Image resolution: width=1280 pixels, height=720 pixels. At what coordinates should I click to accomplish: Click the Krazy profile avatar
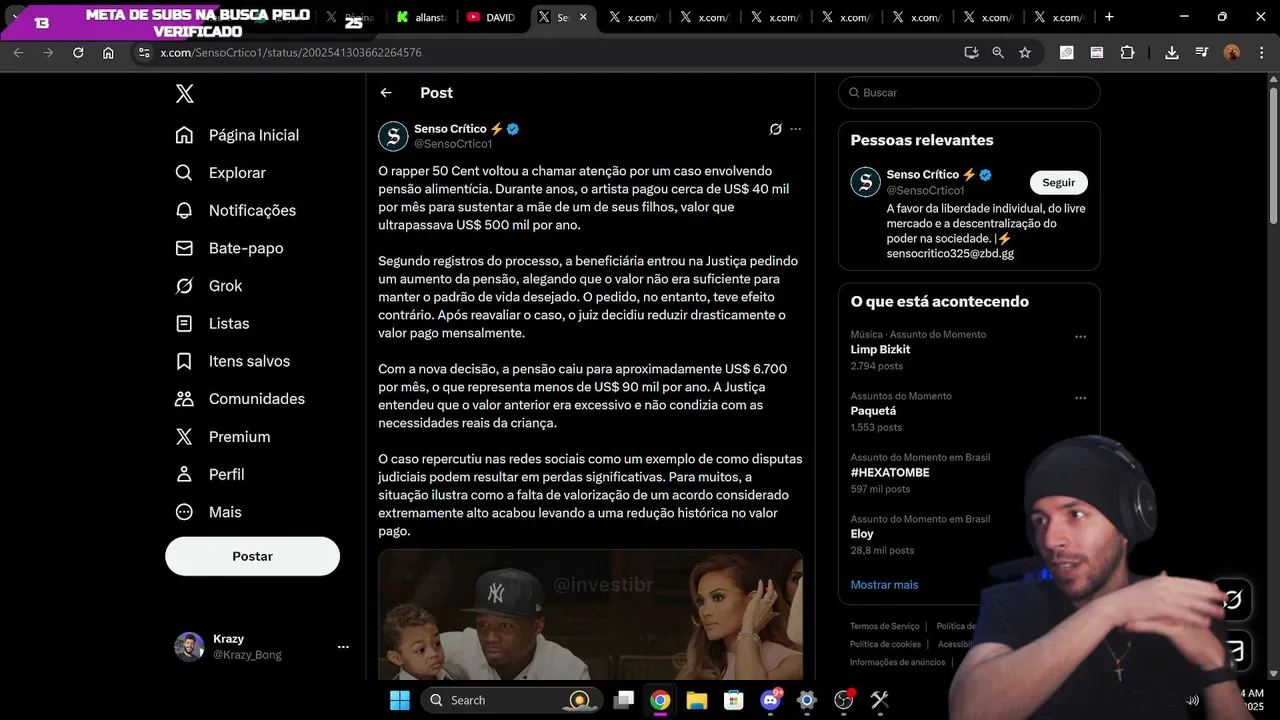pos(189,647)
